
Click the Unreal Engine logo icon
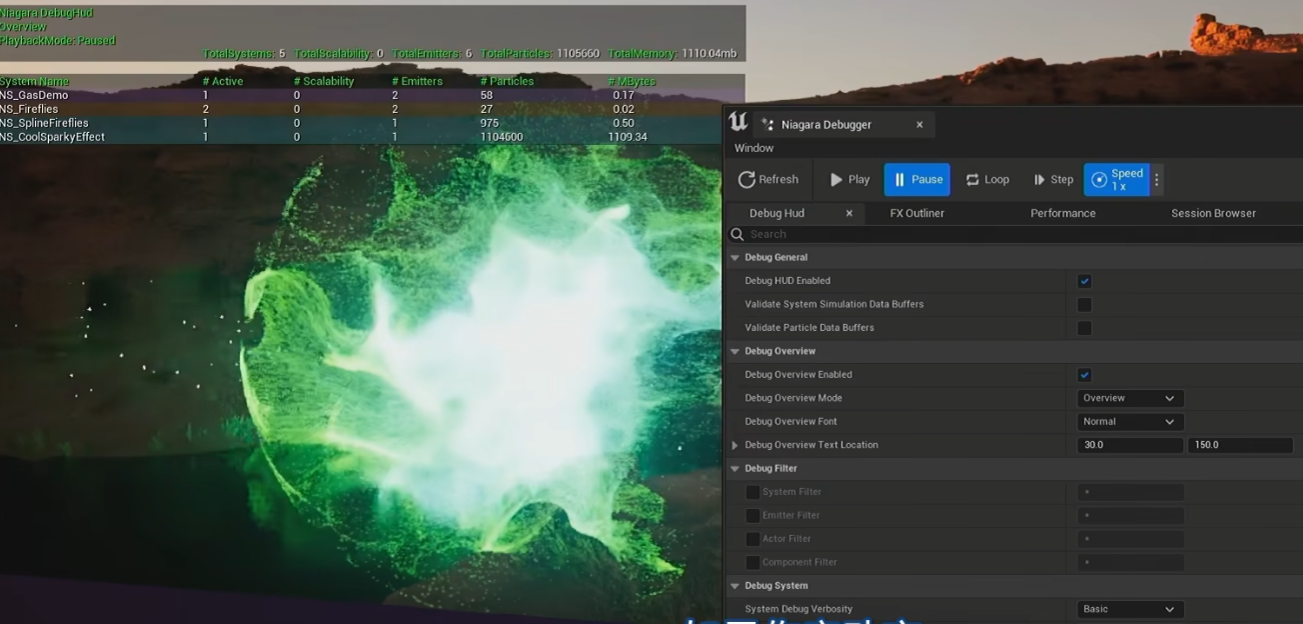(x=738, y=122)
